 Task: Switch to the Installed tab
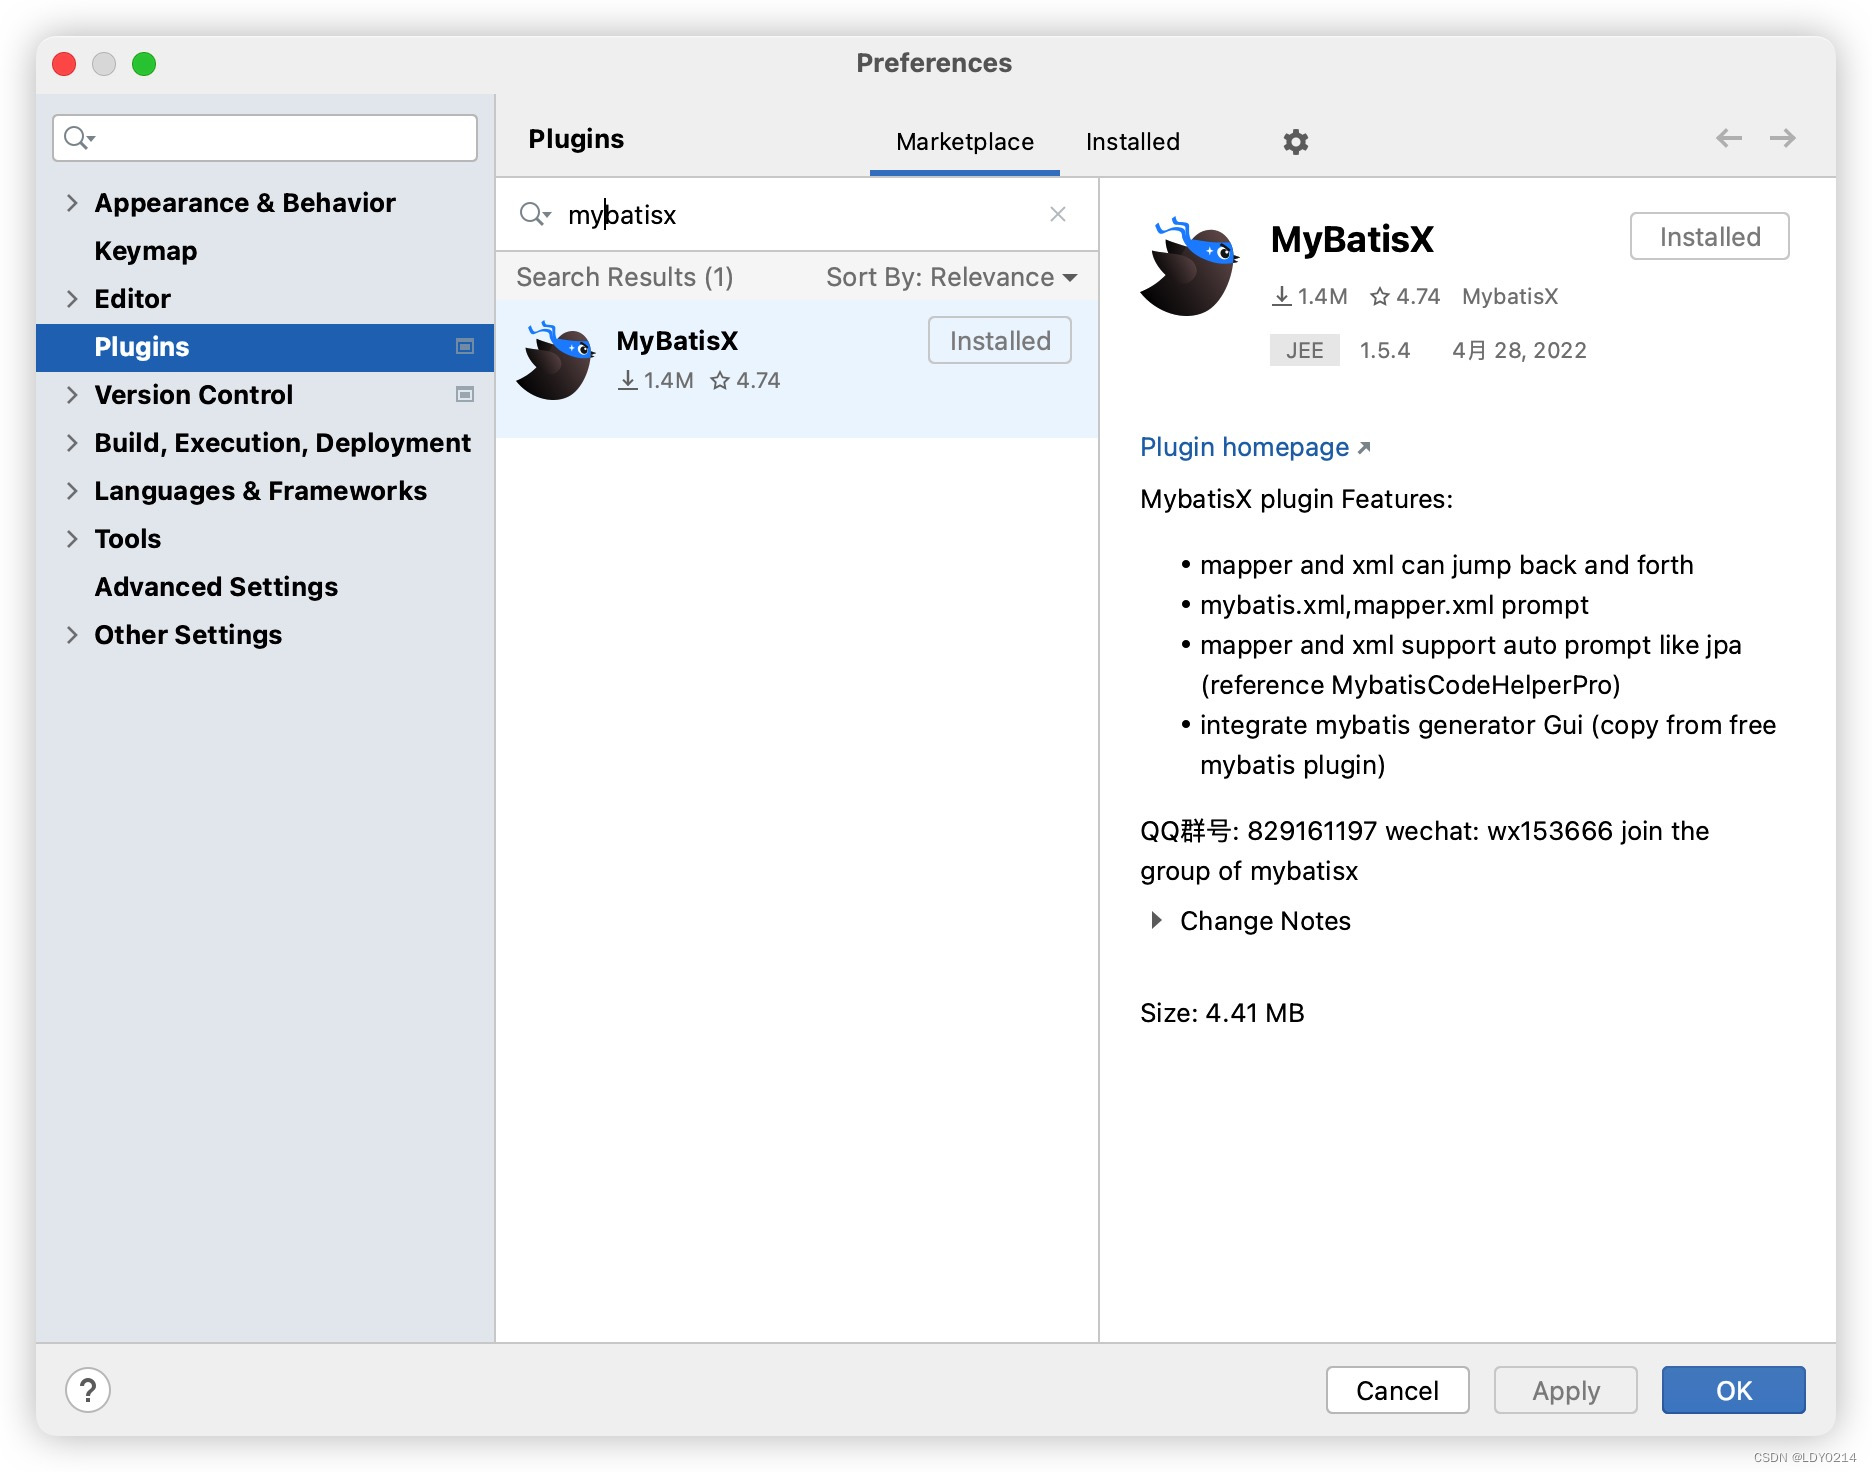point(1133,142)
